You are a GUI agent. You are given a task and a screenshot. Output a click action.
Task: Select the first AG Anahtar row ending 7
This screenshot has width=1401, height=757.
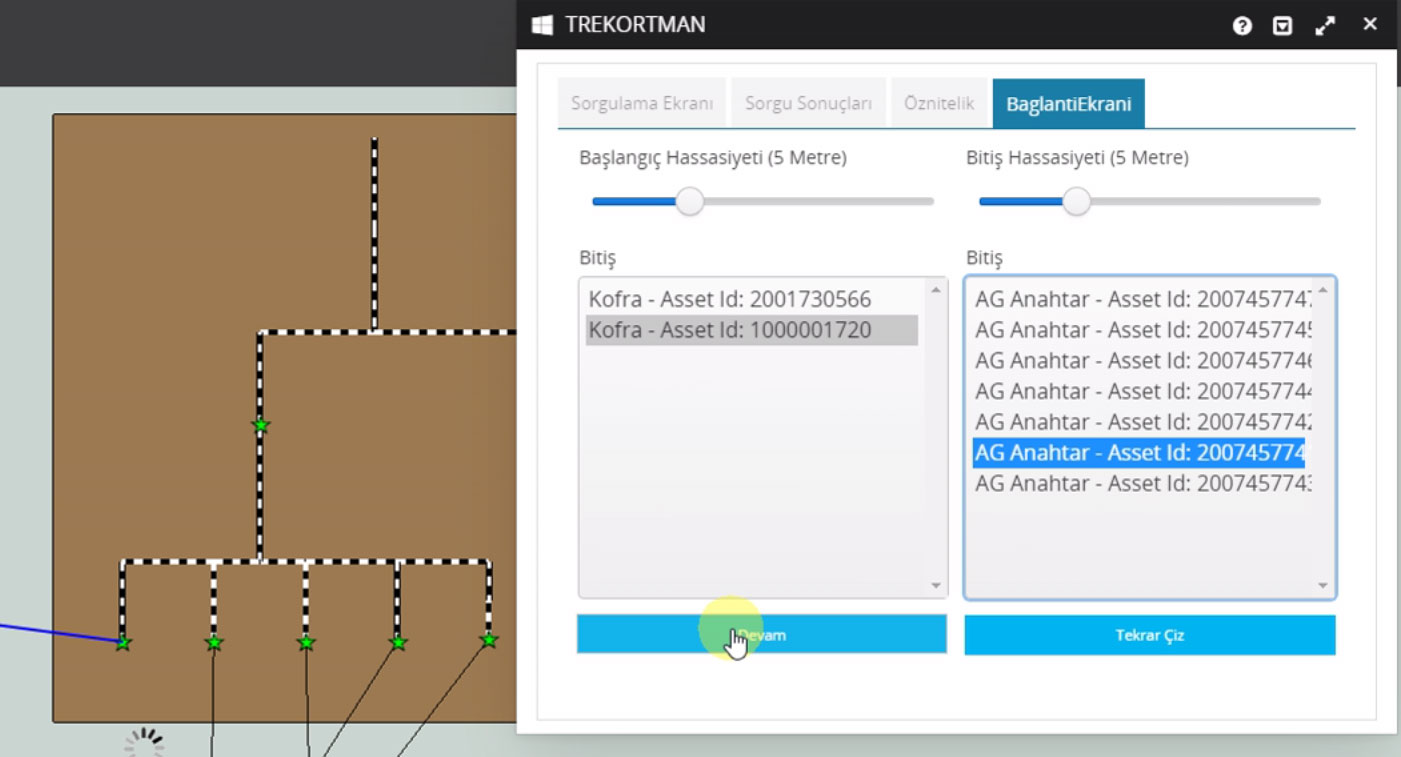pos(1139,299)
